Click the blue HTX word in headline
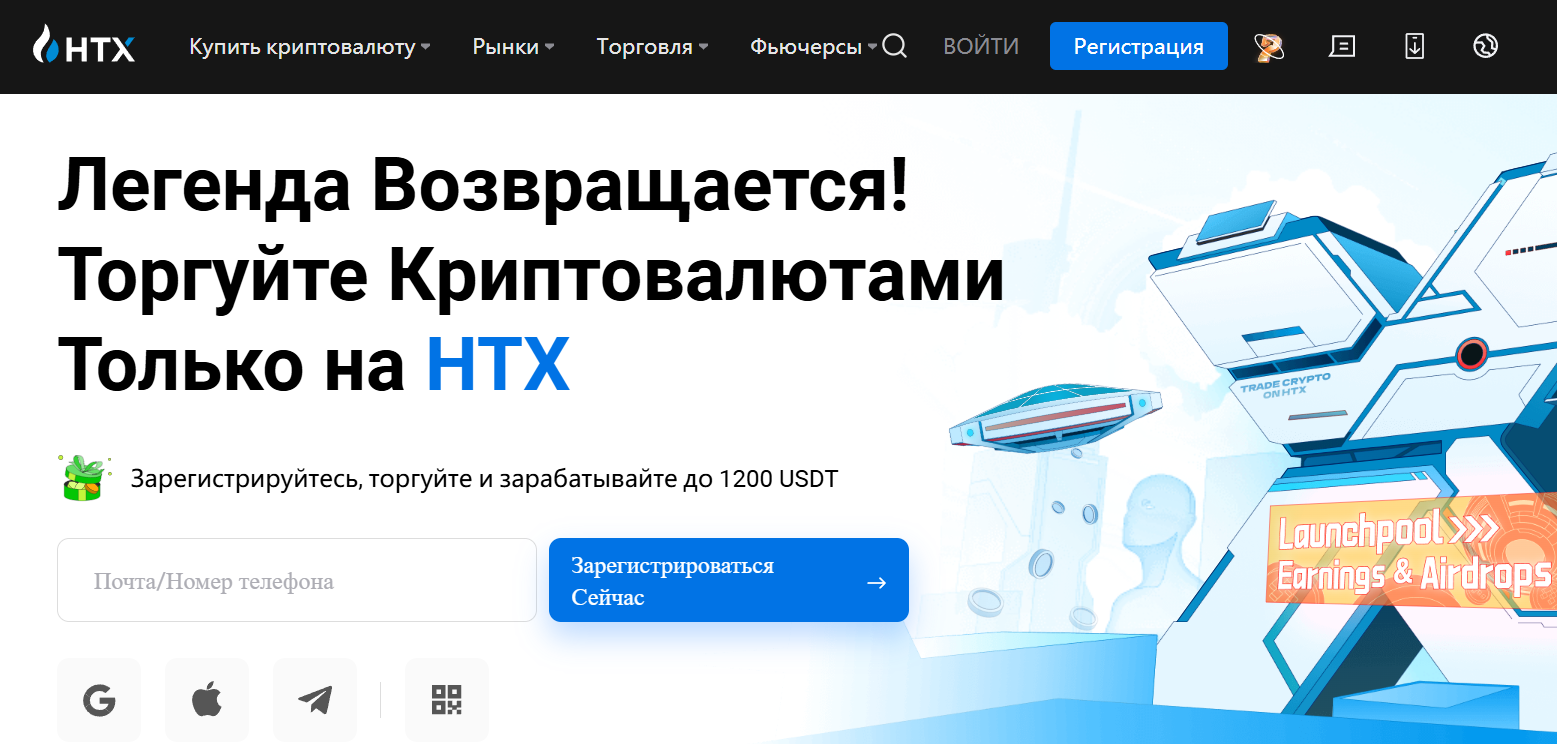 498,364
